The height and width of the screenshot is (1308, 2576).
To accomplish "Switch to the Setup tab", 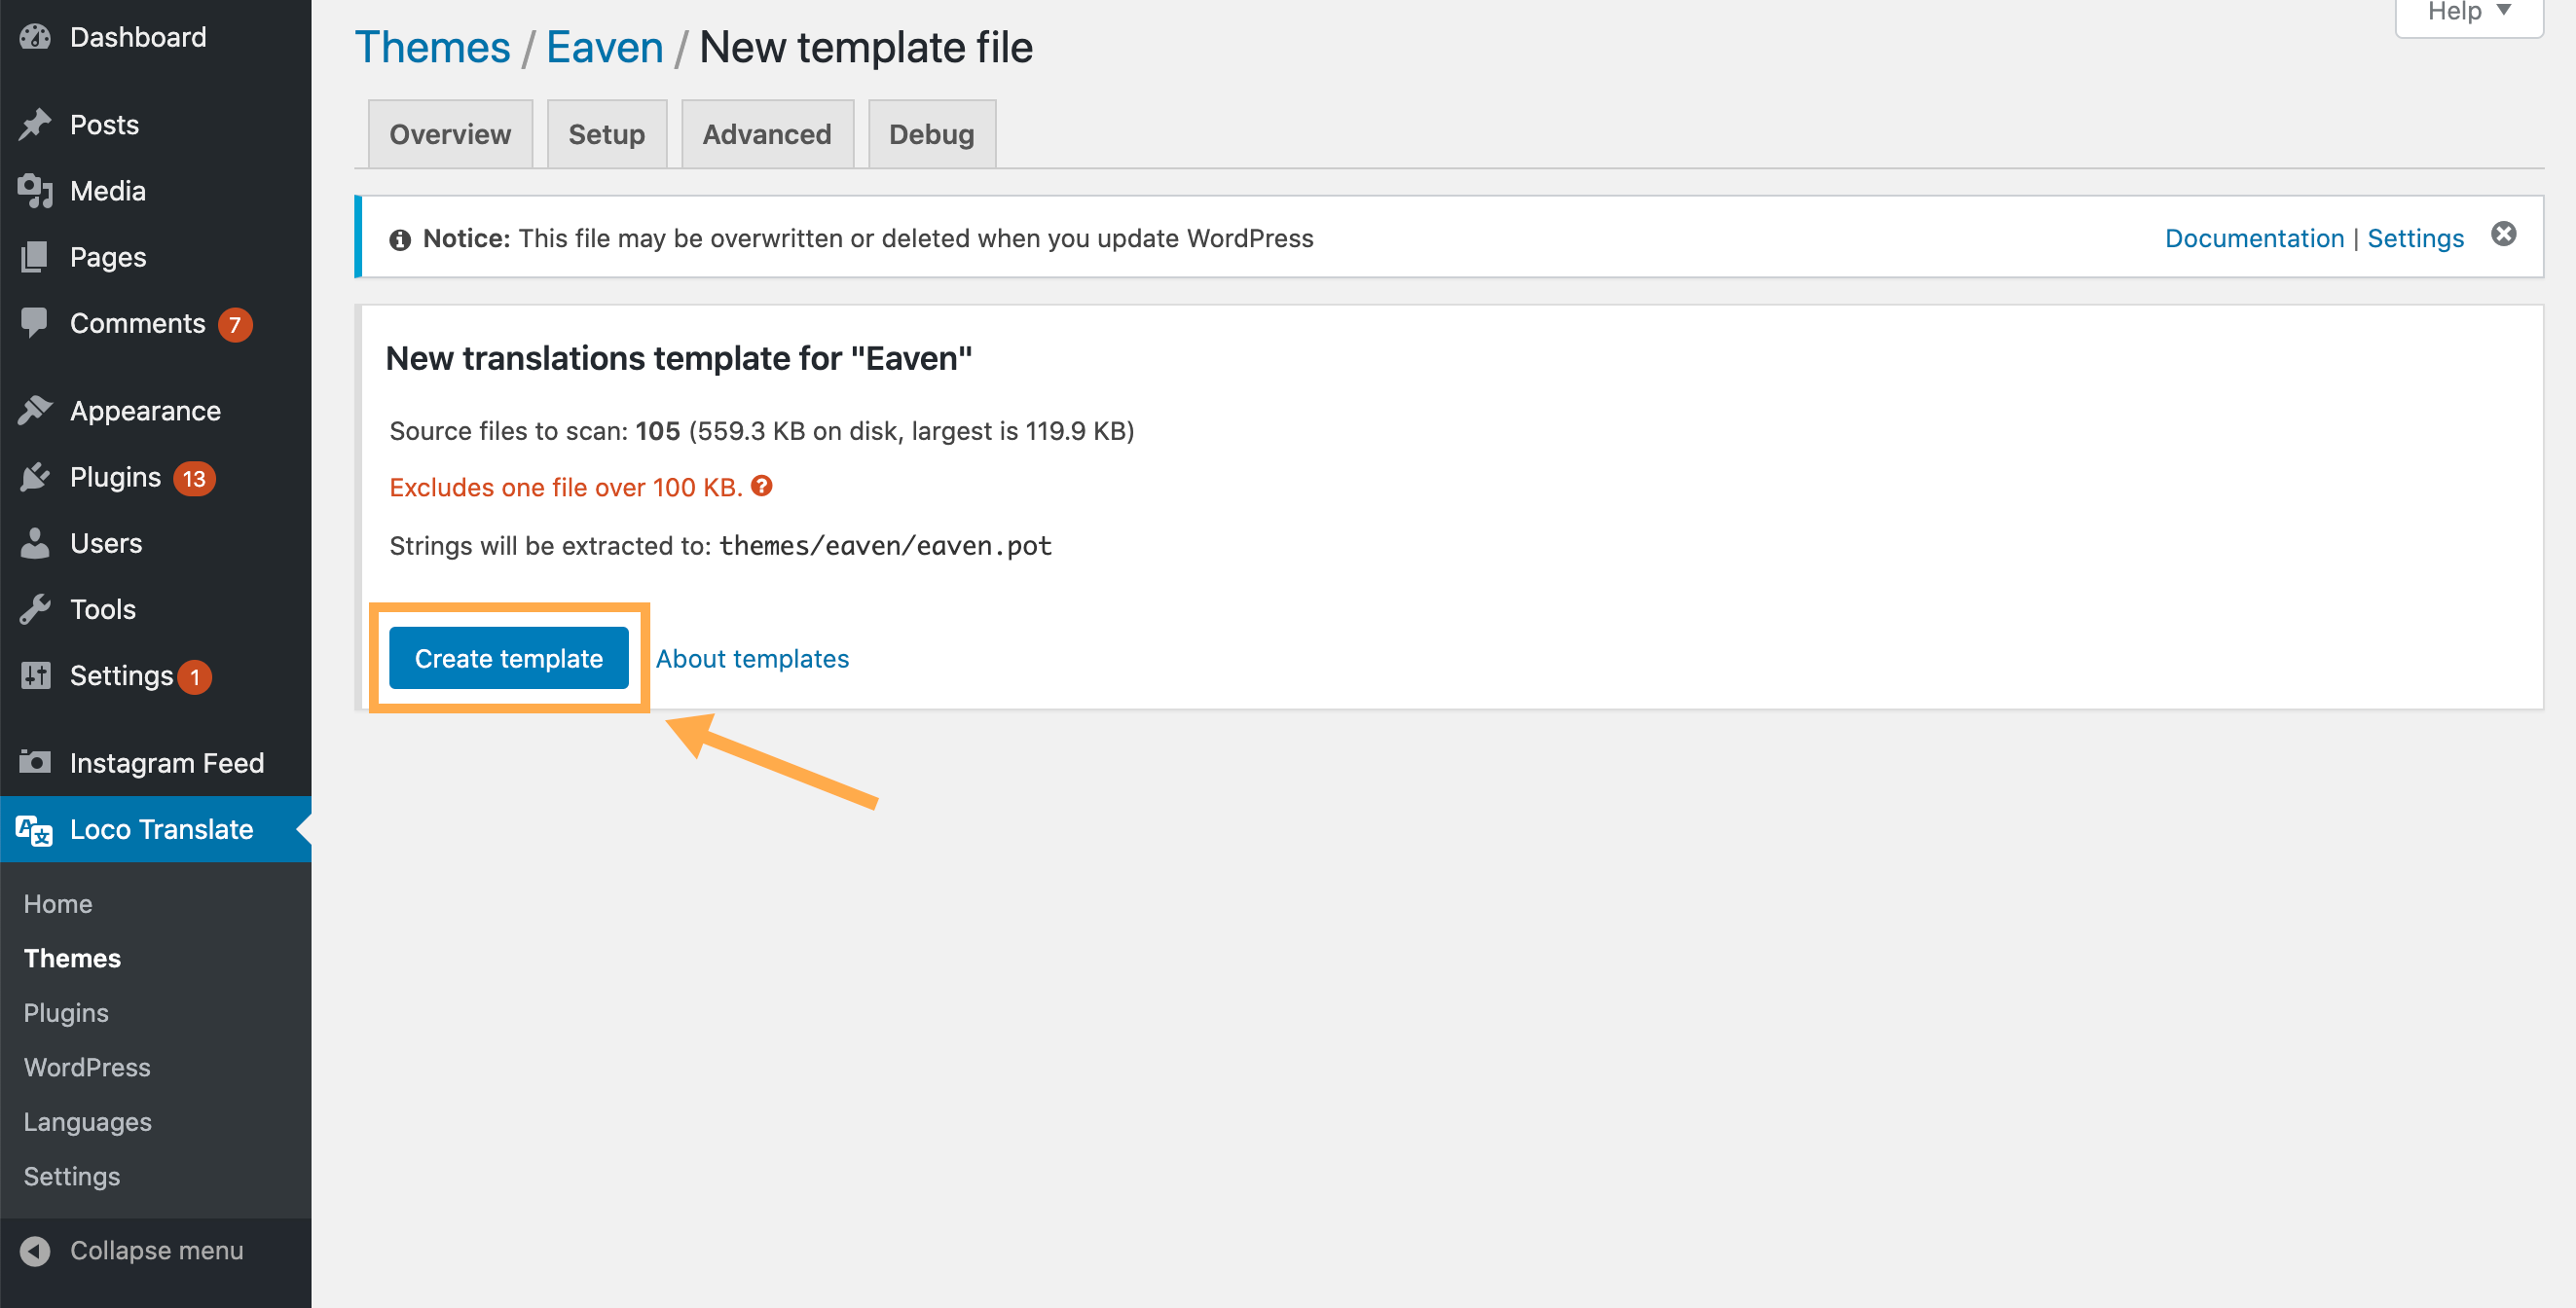I will 606,134.
